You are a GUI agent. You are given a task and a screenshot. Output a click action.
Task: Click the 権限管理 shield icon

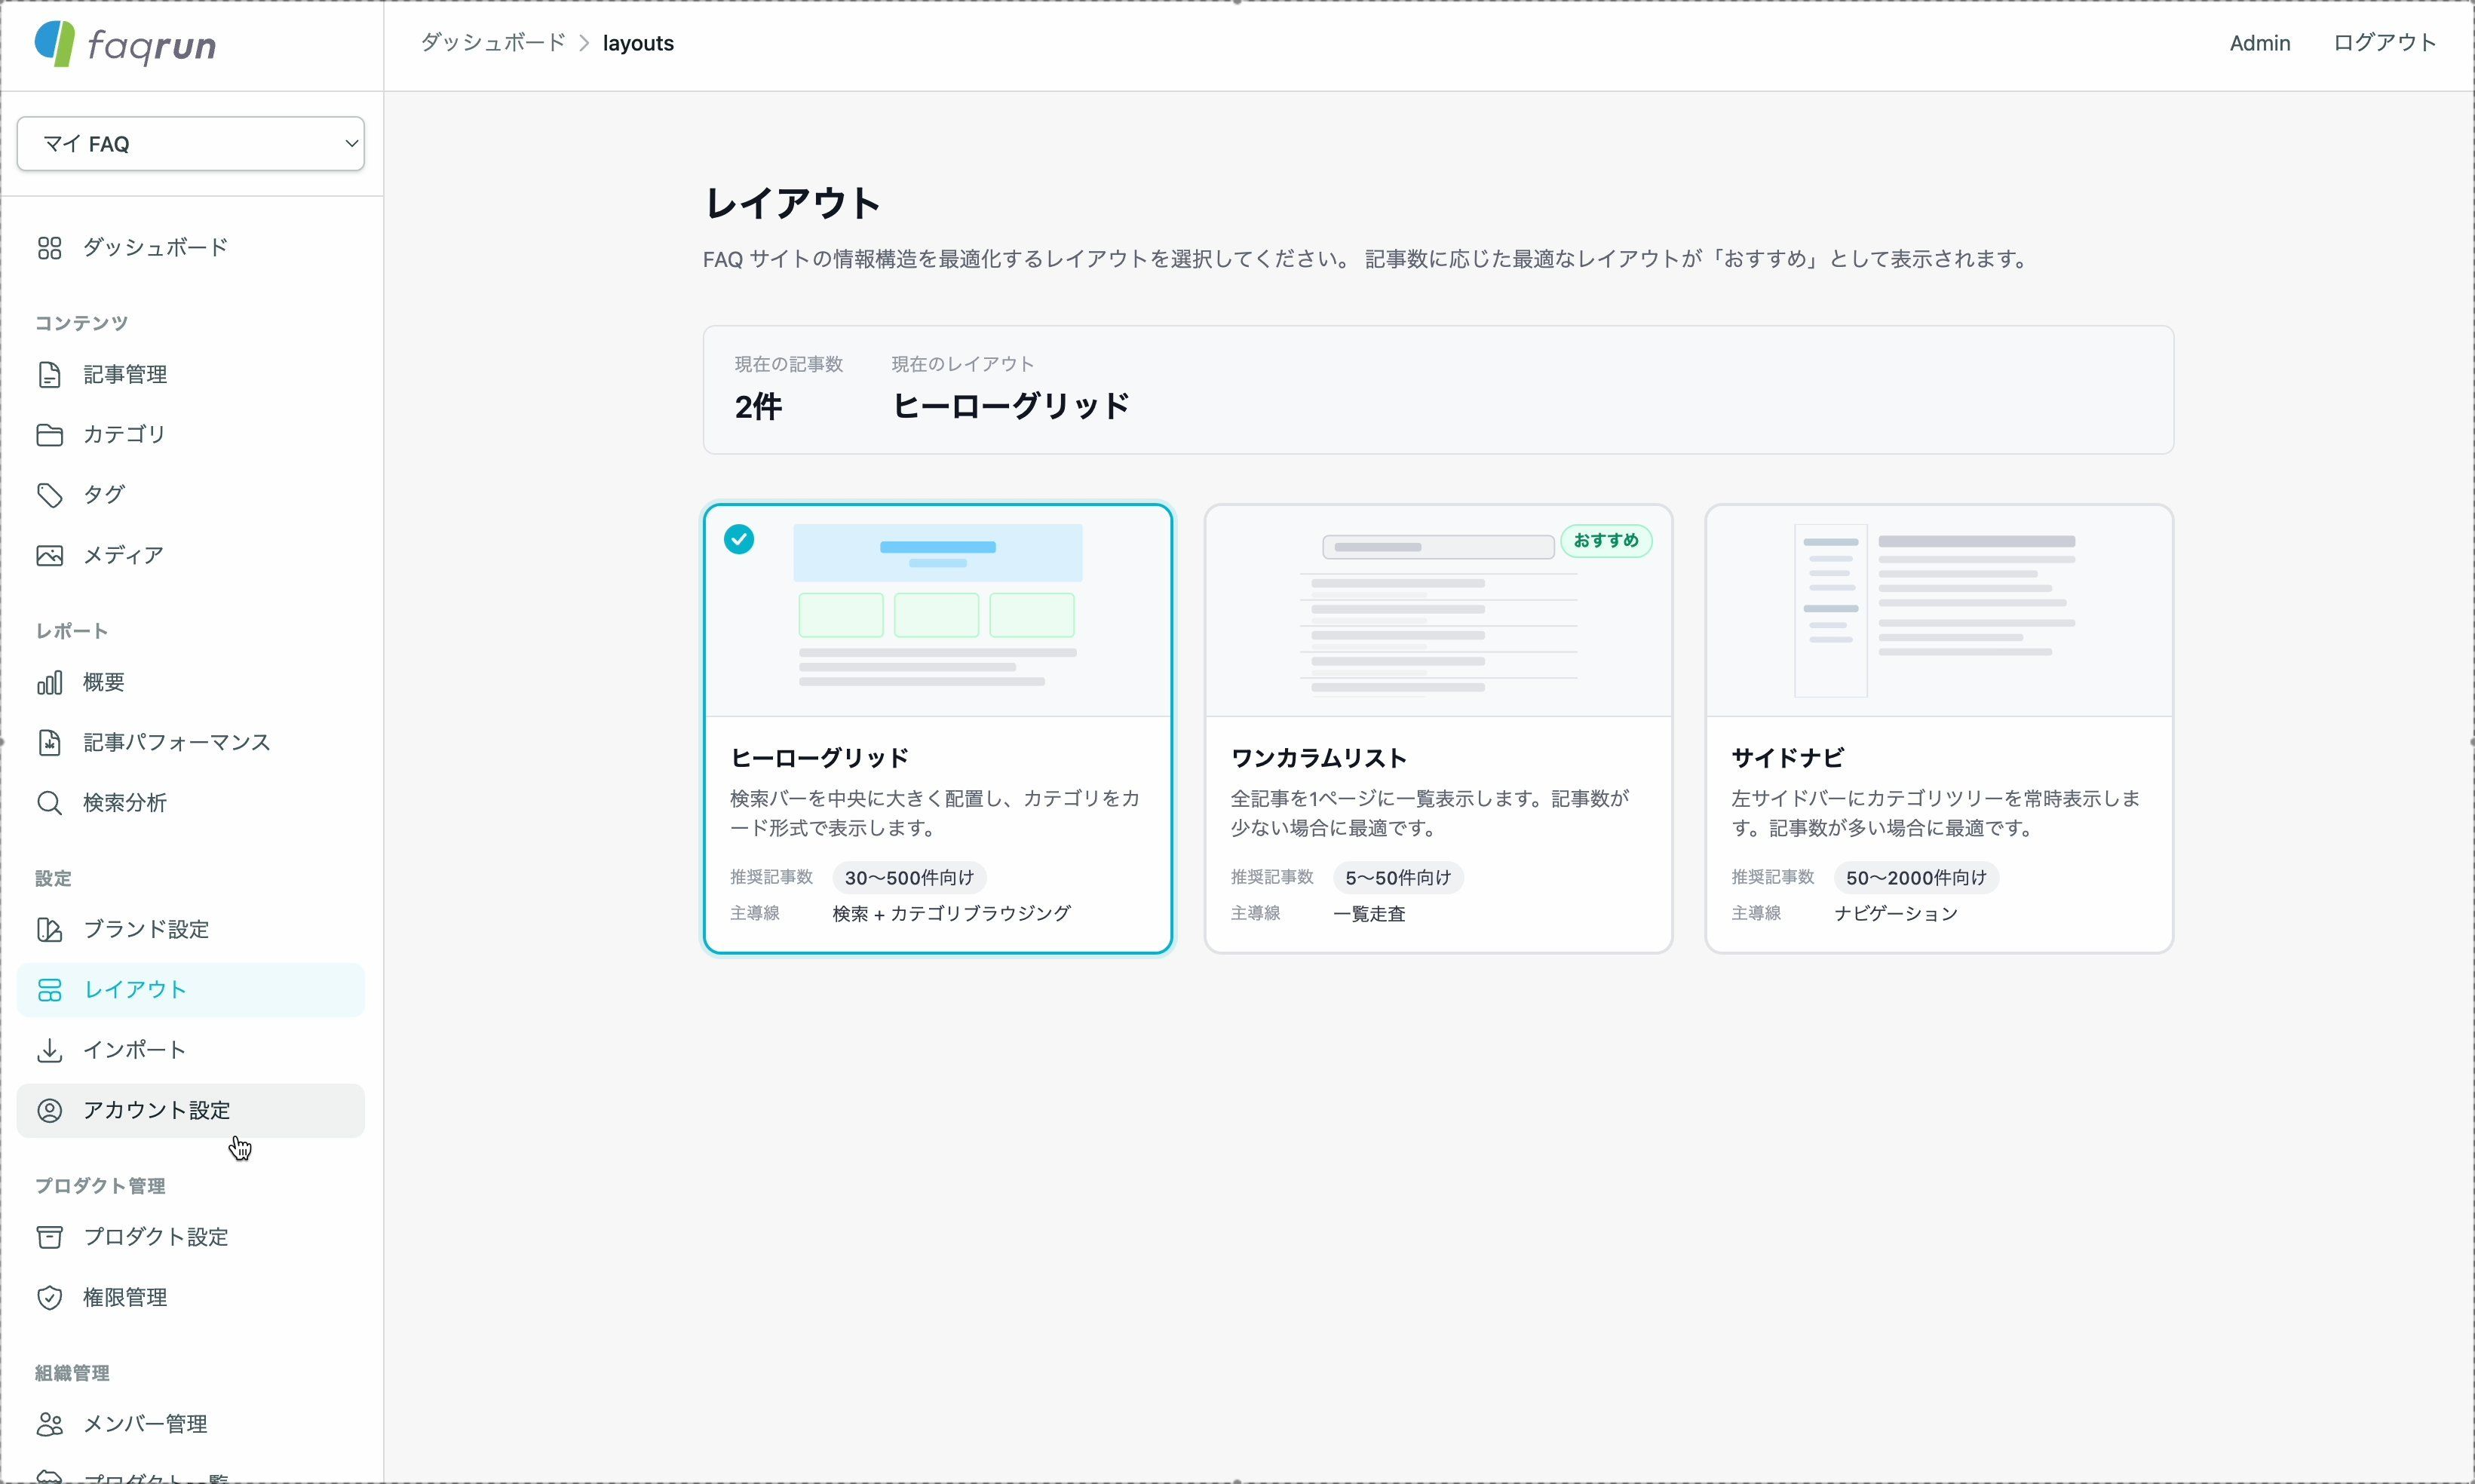point(49,1298)
